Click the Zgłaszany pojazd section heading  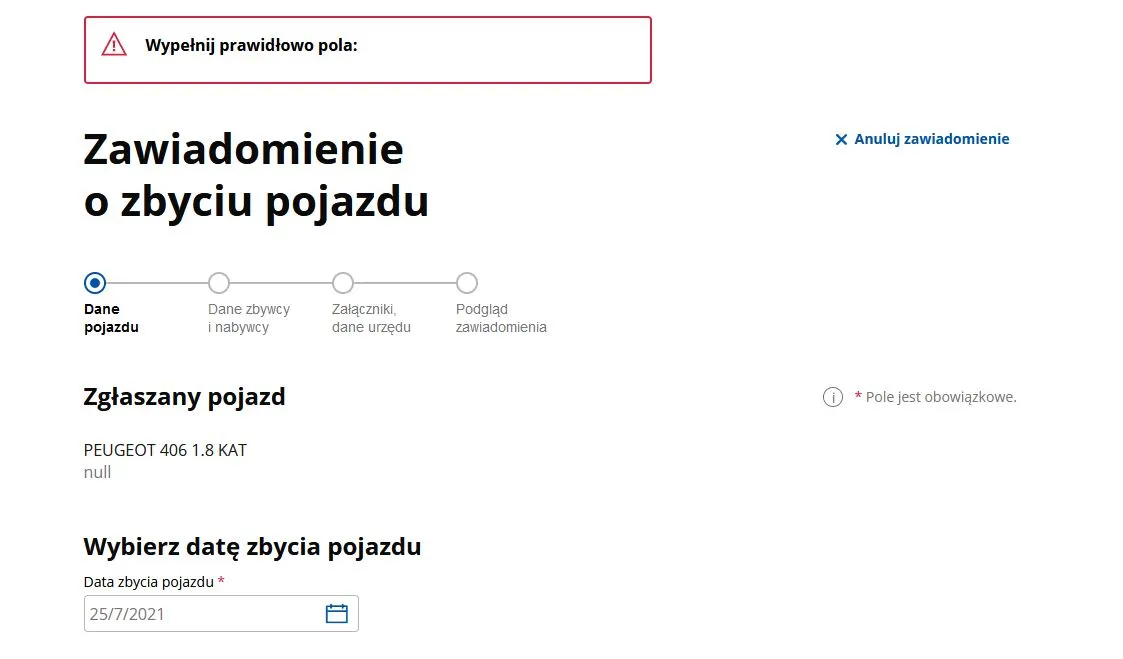pos(184,396)
